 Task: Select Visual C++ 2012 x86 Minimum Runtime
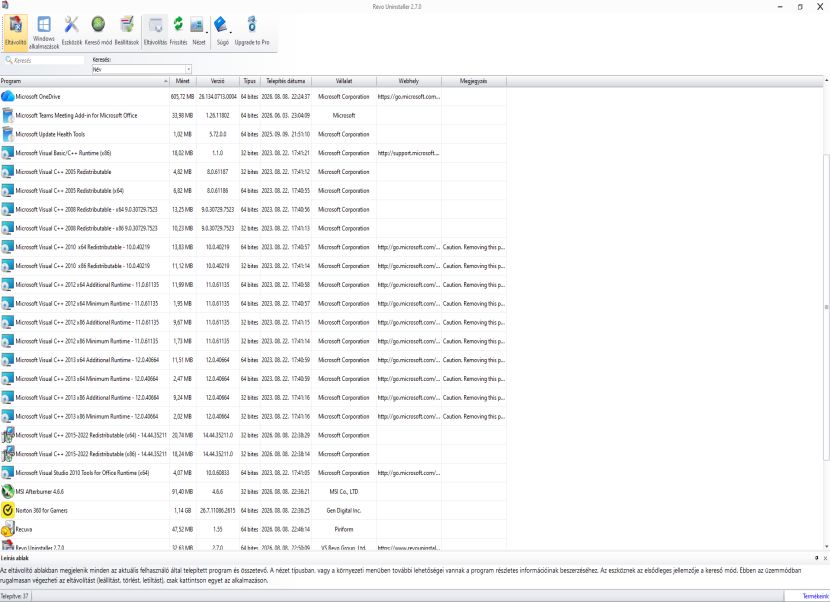[x=253, y=341]
